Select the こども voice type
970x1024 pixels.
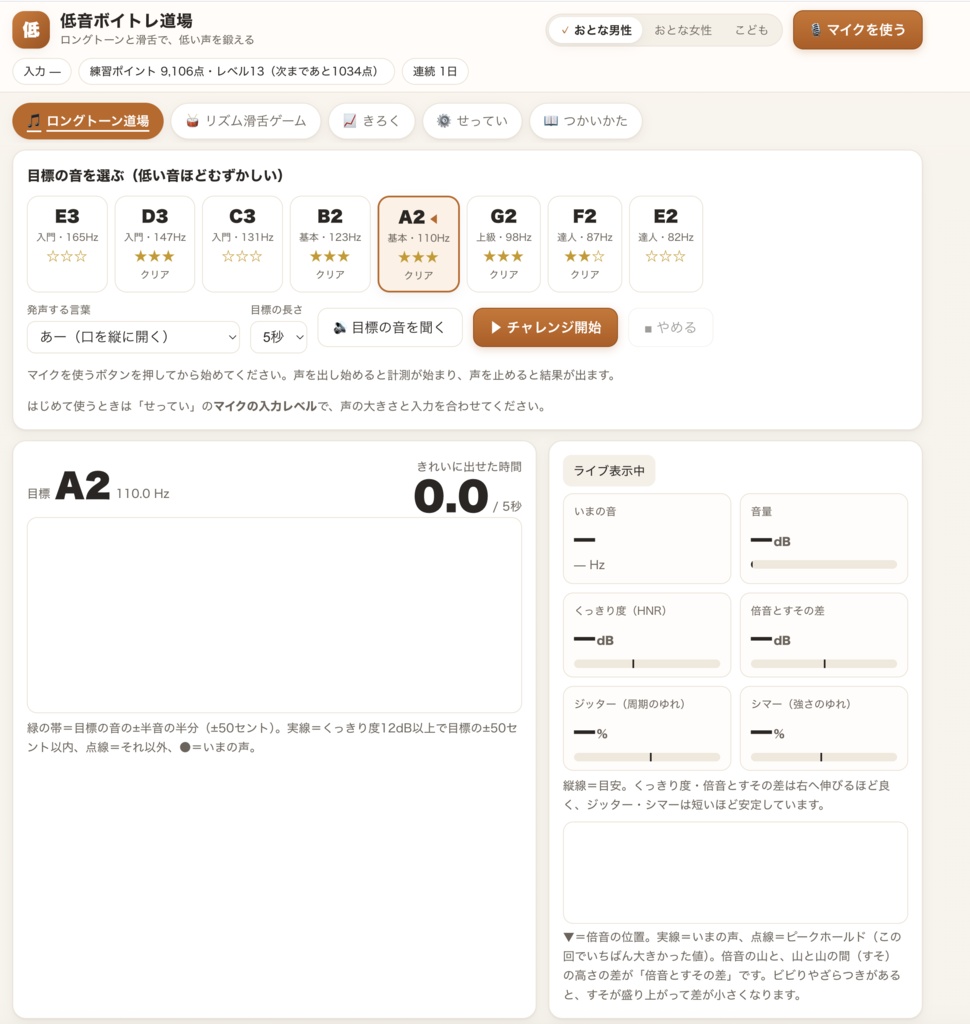tap(751, 30)
